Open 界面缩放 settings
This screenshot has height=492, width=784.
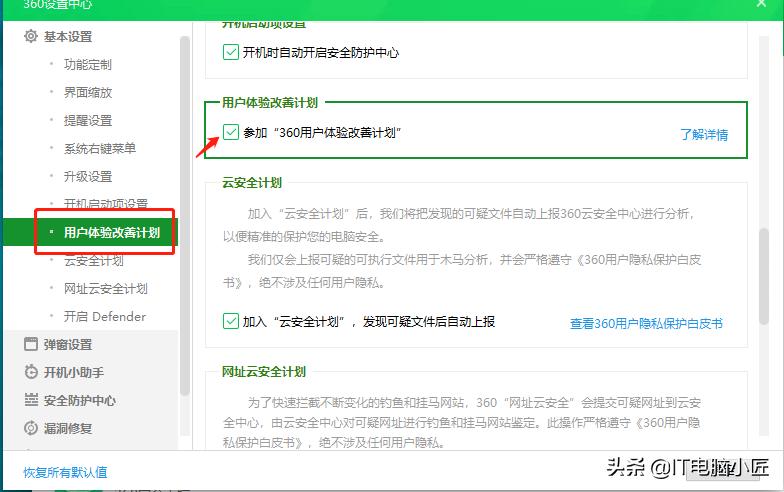point(88,92)
